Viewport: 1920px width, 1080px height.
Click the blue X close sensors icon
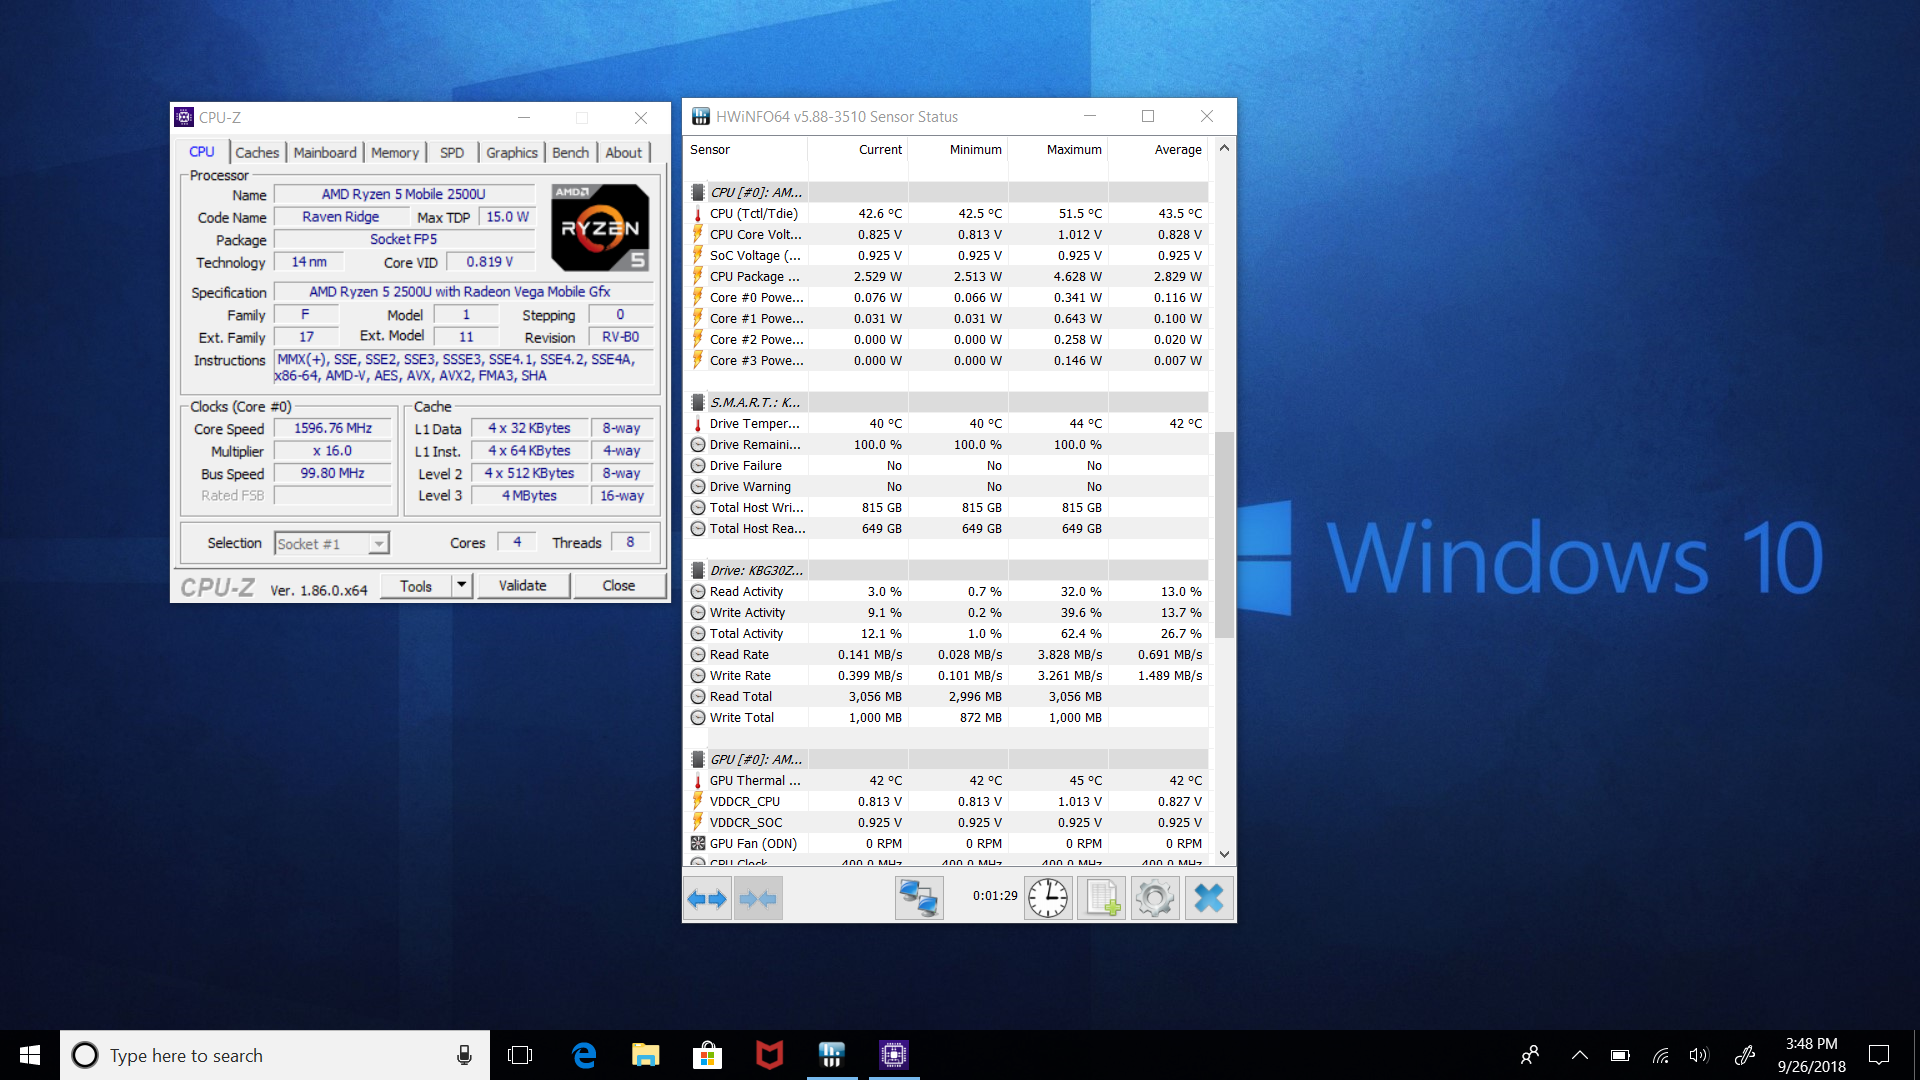click(1208, 898)
